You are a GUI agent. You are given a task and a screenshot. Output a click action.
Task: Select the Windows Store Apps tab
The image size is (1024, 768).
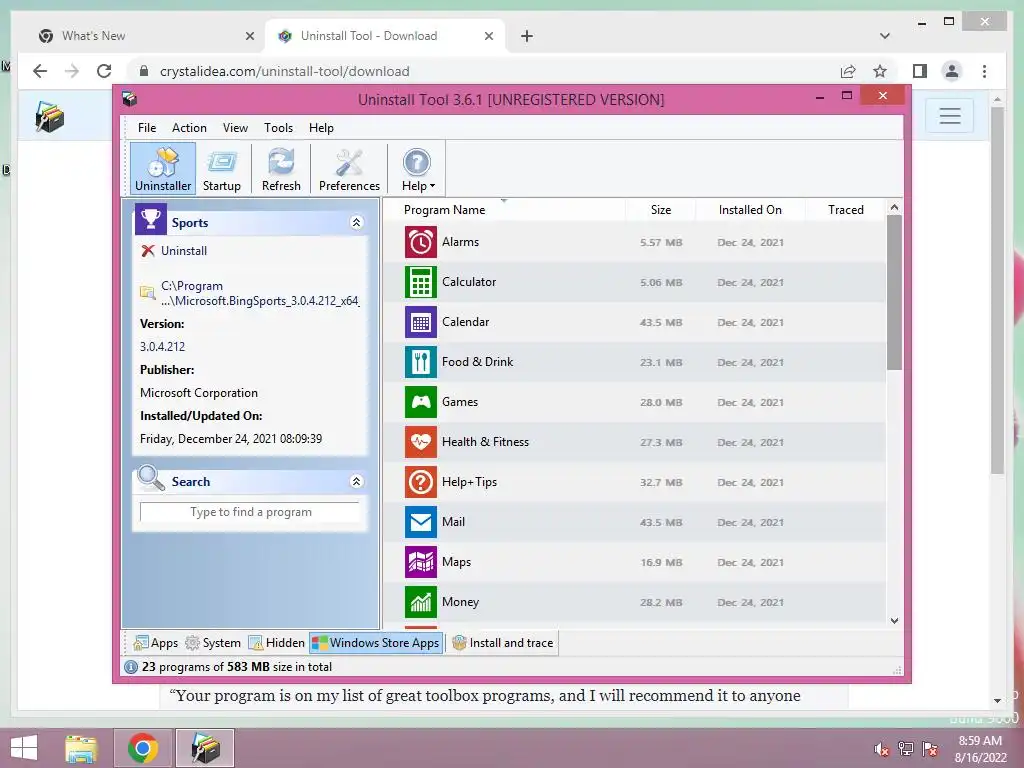376,643
